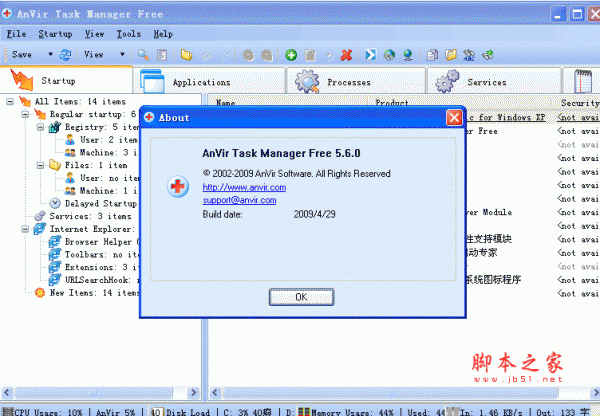Click the green arrows icon at toolbar end
This screenshot has width=600, height=416.
pos(488,55)
